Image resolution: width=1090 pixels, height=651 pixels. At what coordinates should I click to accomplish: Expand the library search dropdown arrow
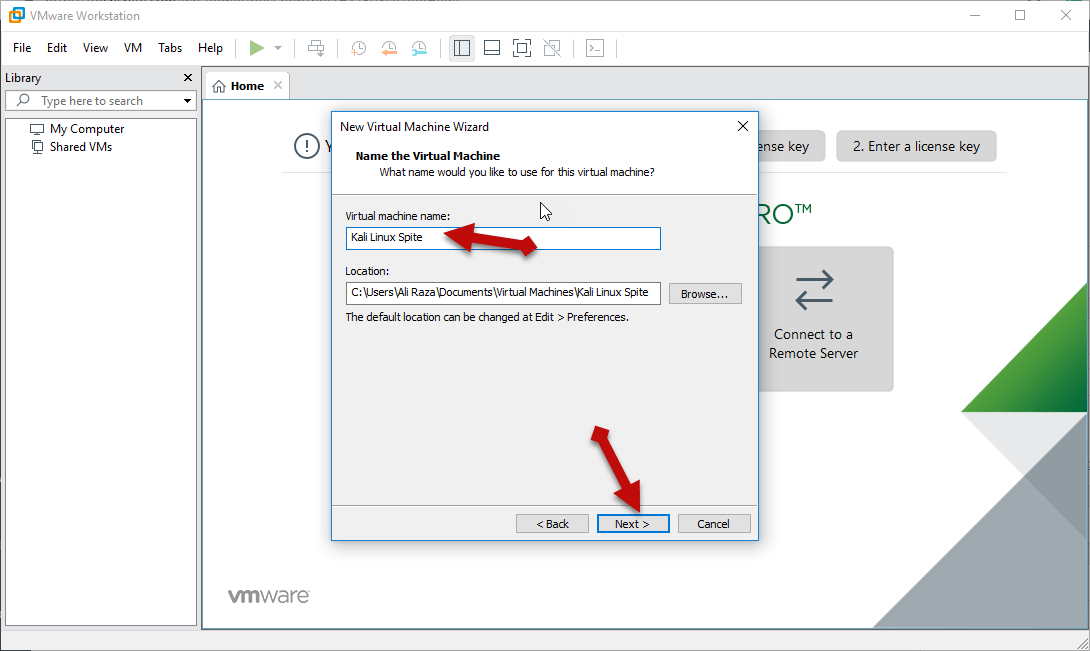[187, 101]
